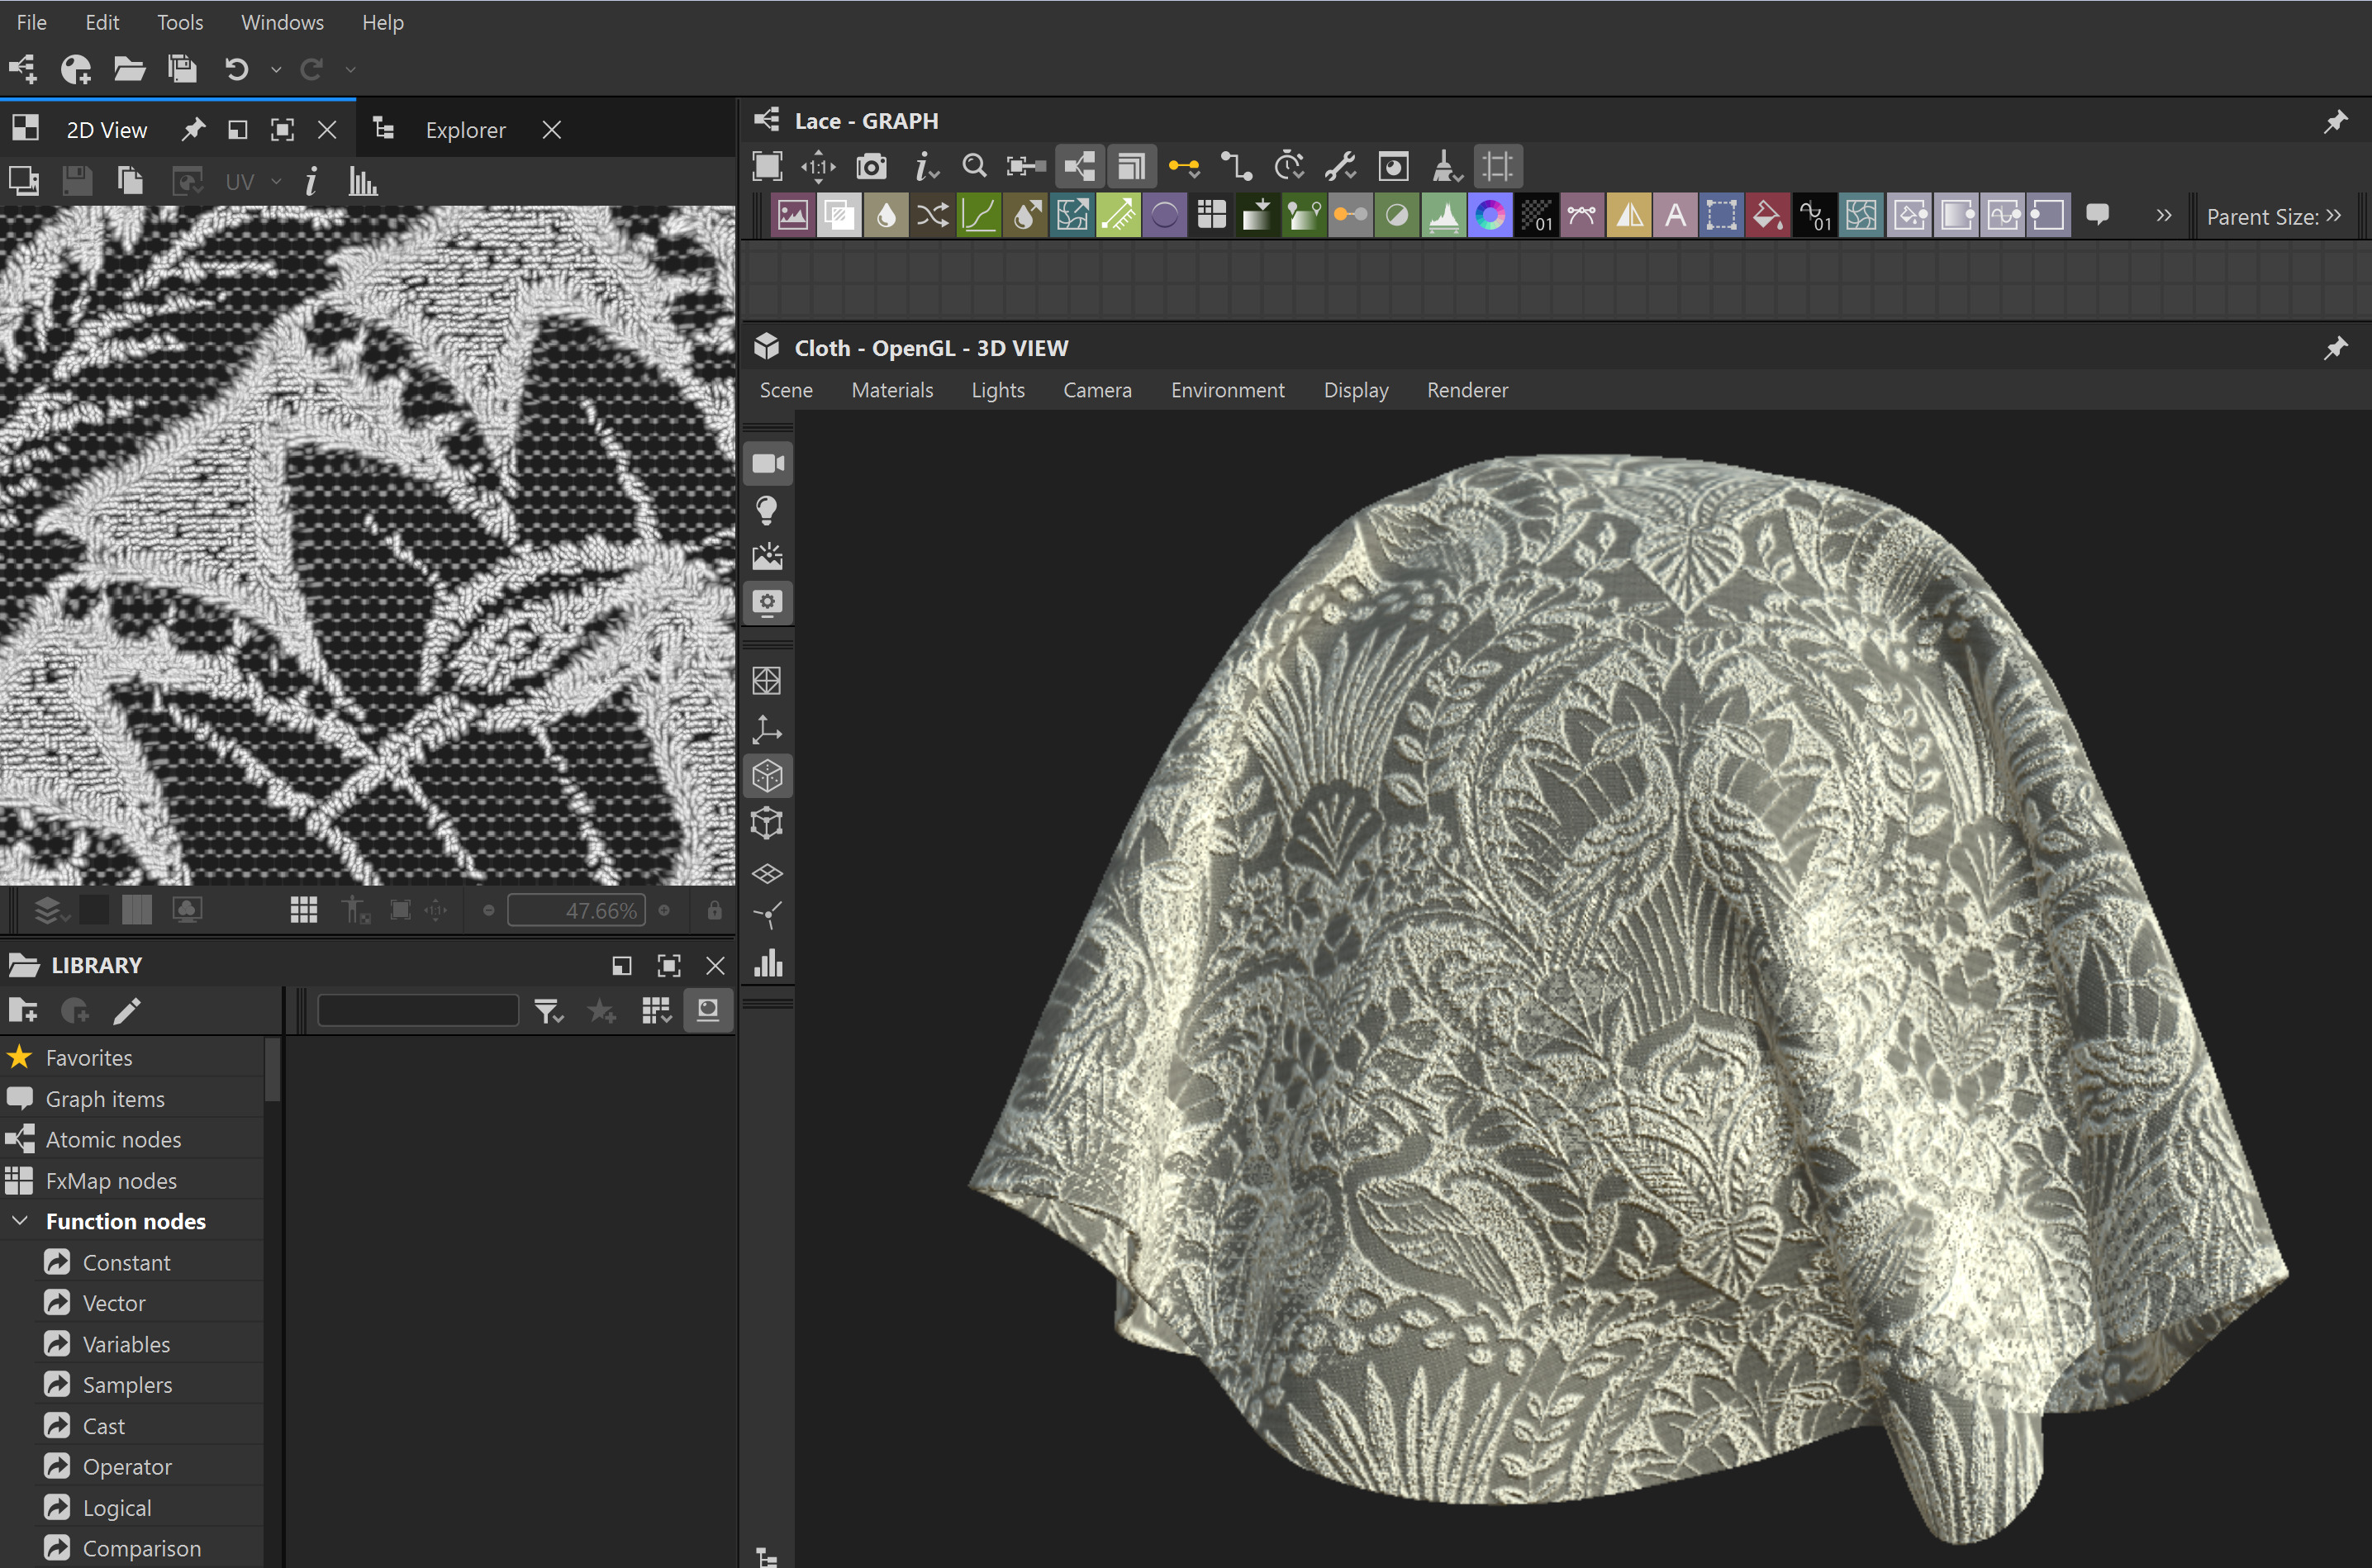The width and height of the screenshot is (2372, 1568).
Task: Take graph screenshot with camera icon
Action: click(871, 166)
